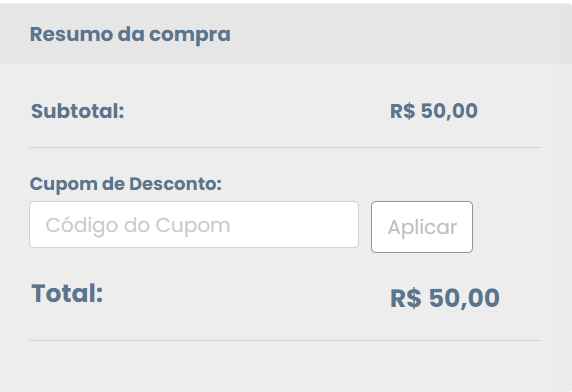The height and width of the screenshot is (392, 572).
Task: Click empty header bar beside Resumo da compra
Action: click(x=401, y=34)
